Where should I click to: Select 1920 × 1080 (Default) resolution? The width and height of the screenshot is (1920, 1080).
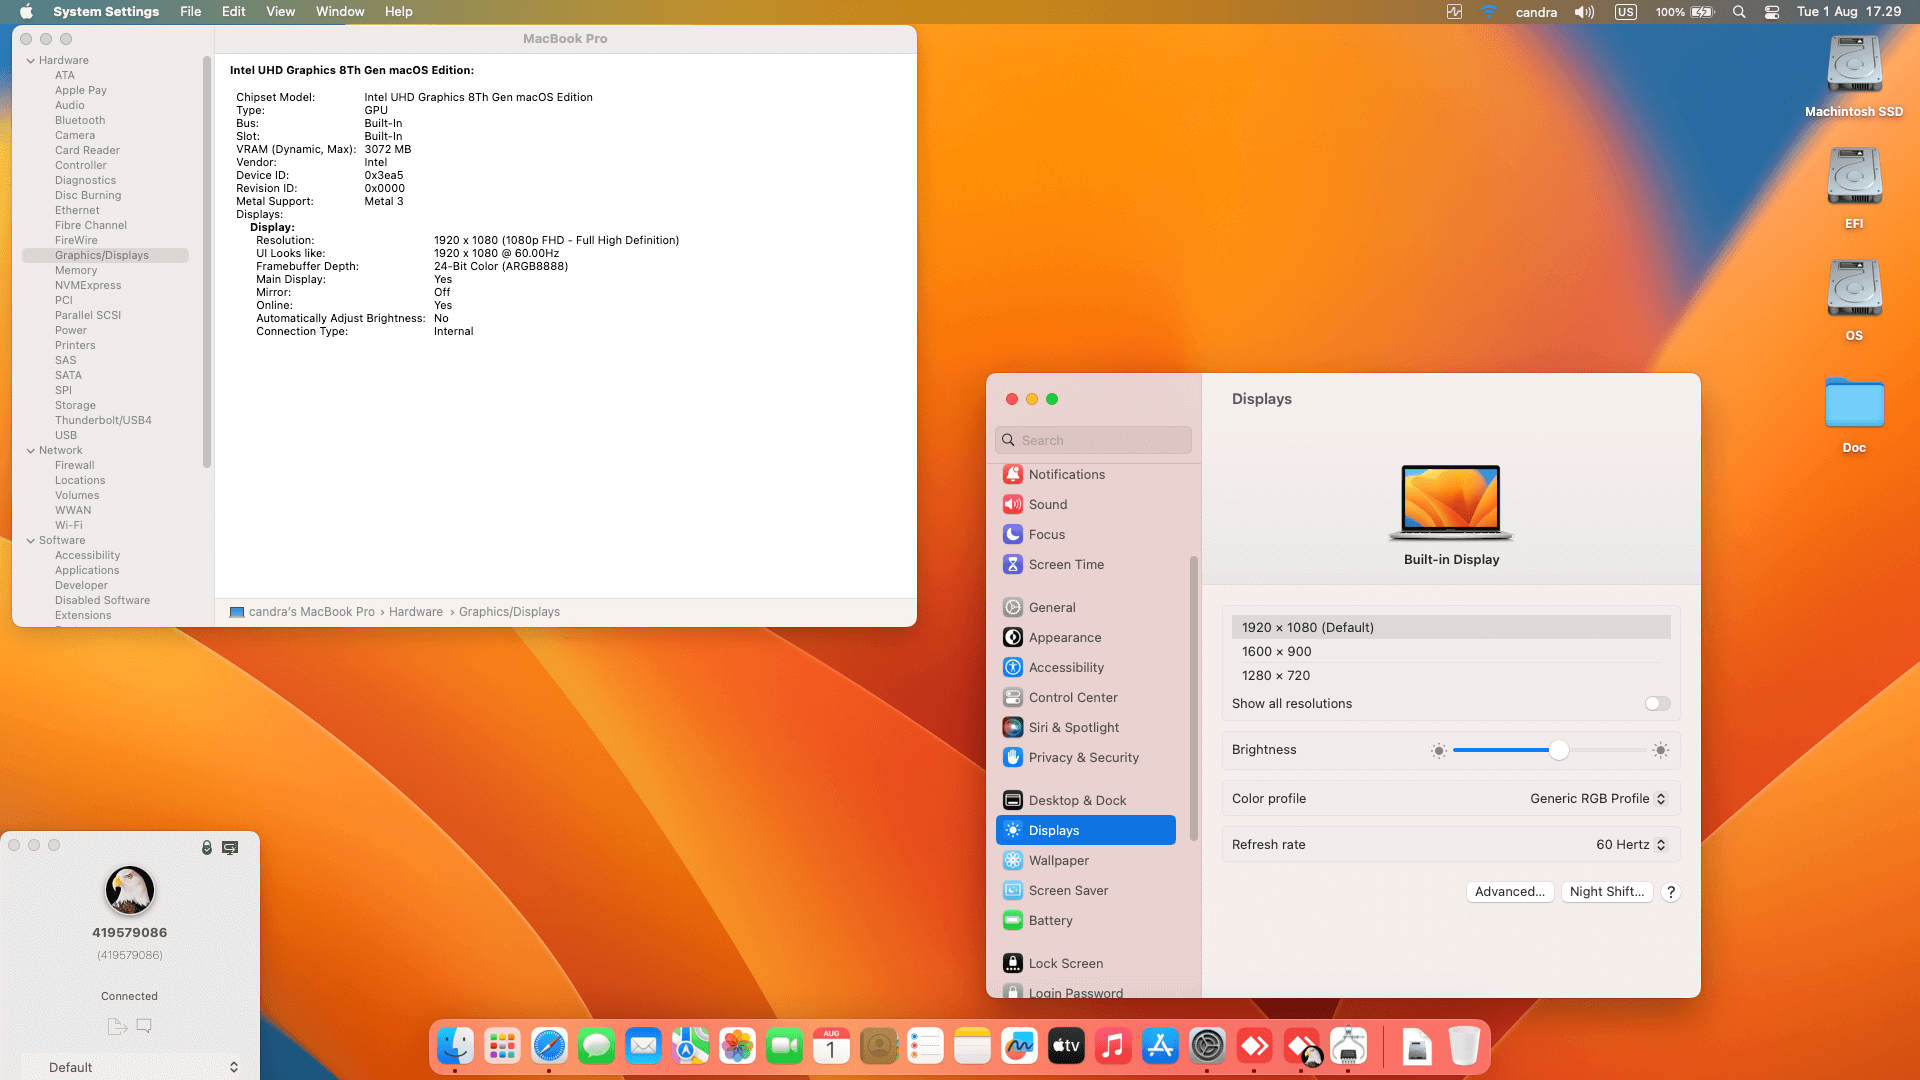click(1451, 627)
